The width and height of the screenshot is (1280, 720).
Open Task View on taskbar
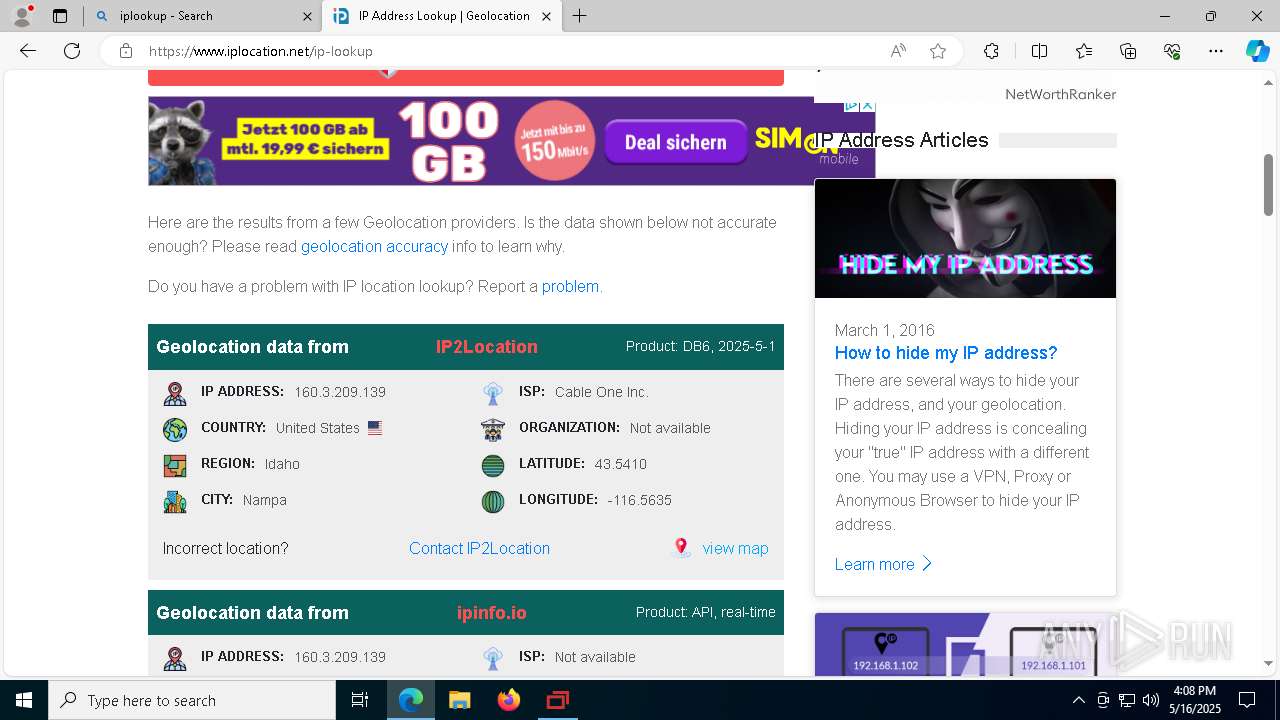click(360, 700)
